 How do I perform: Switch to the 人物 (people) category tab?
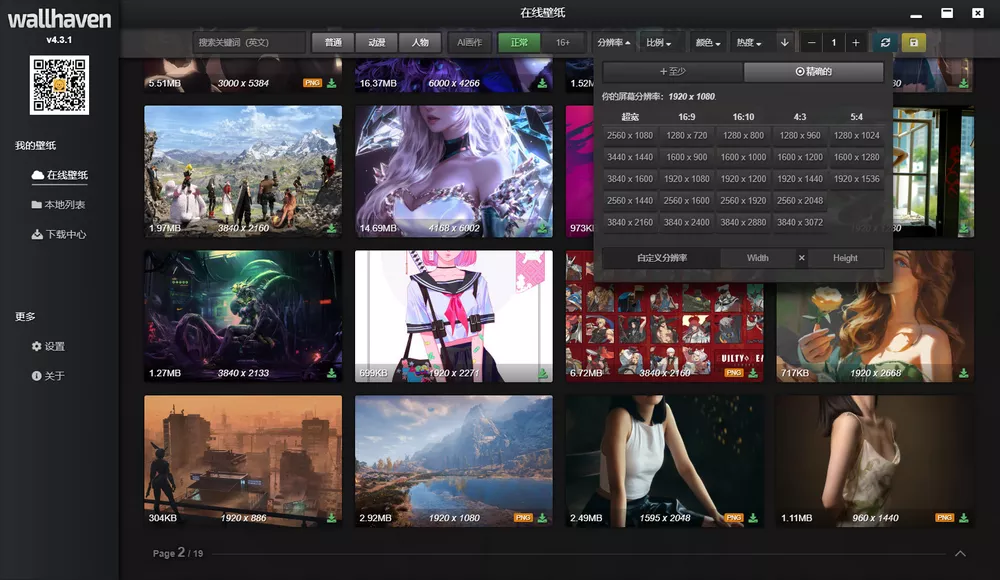[420, 43]
